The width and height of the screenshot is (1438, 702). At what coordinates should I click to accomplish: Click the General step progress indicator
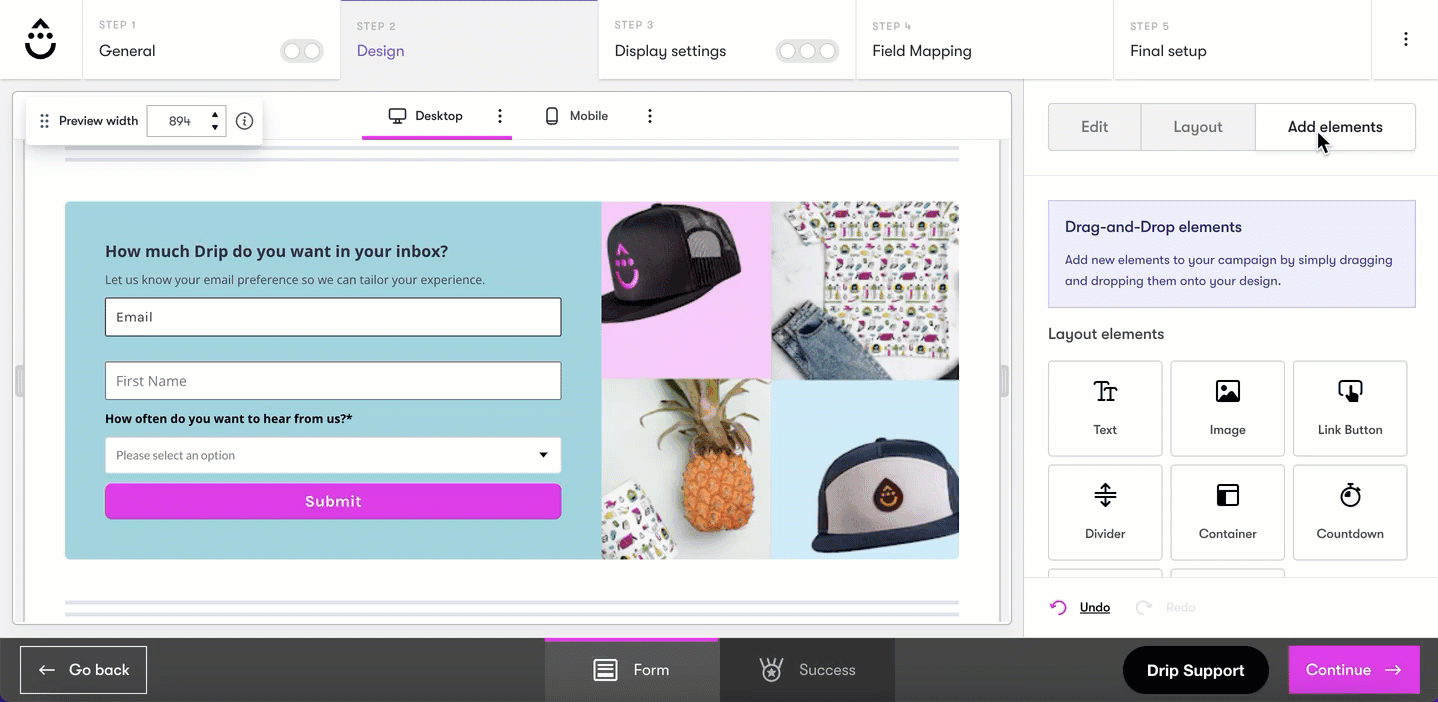click(302, 51)
